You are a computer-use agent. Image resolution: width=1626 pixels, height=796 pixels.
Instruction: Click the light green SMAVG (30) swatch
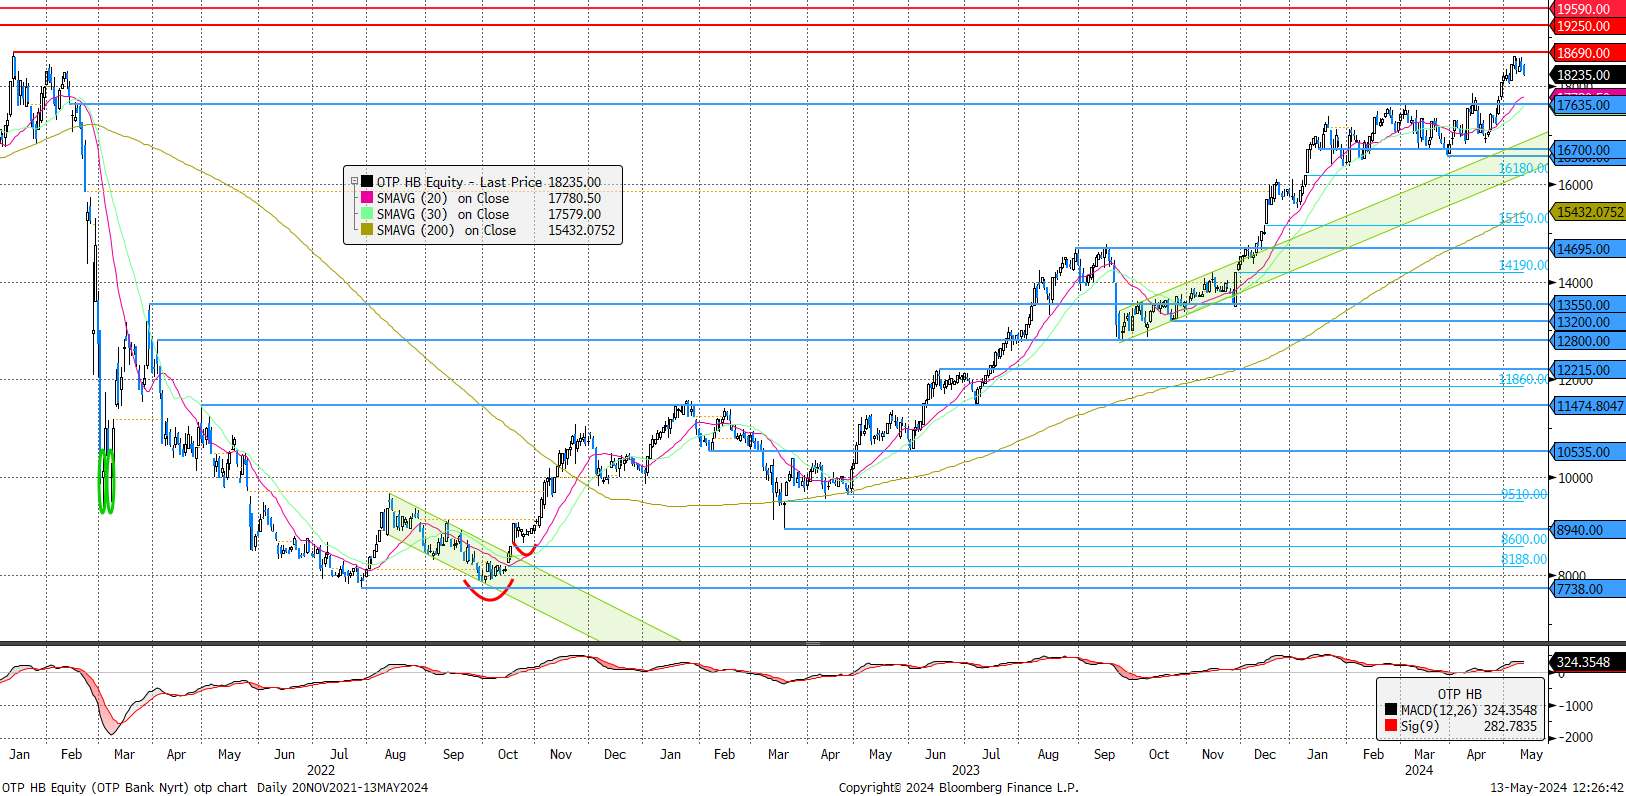[367, 214]
